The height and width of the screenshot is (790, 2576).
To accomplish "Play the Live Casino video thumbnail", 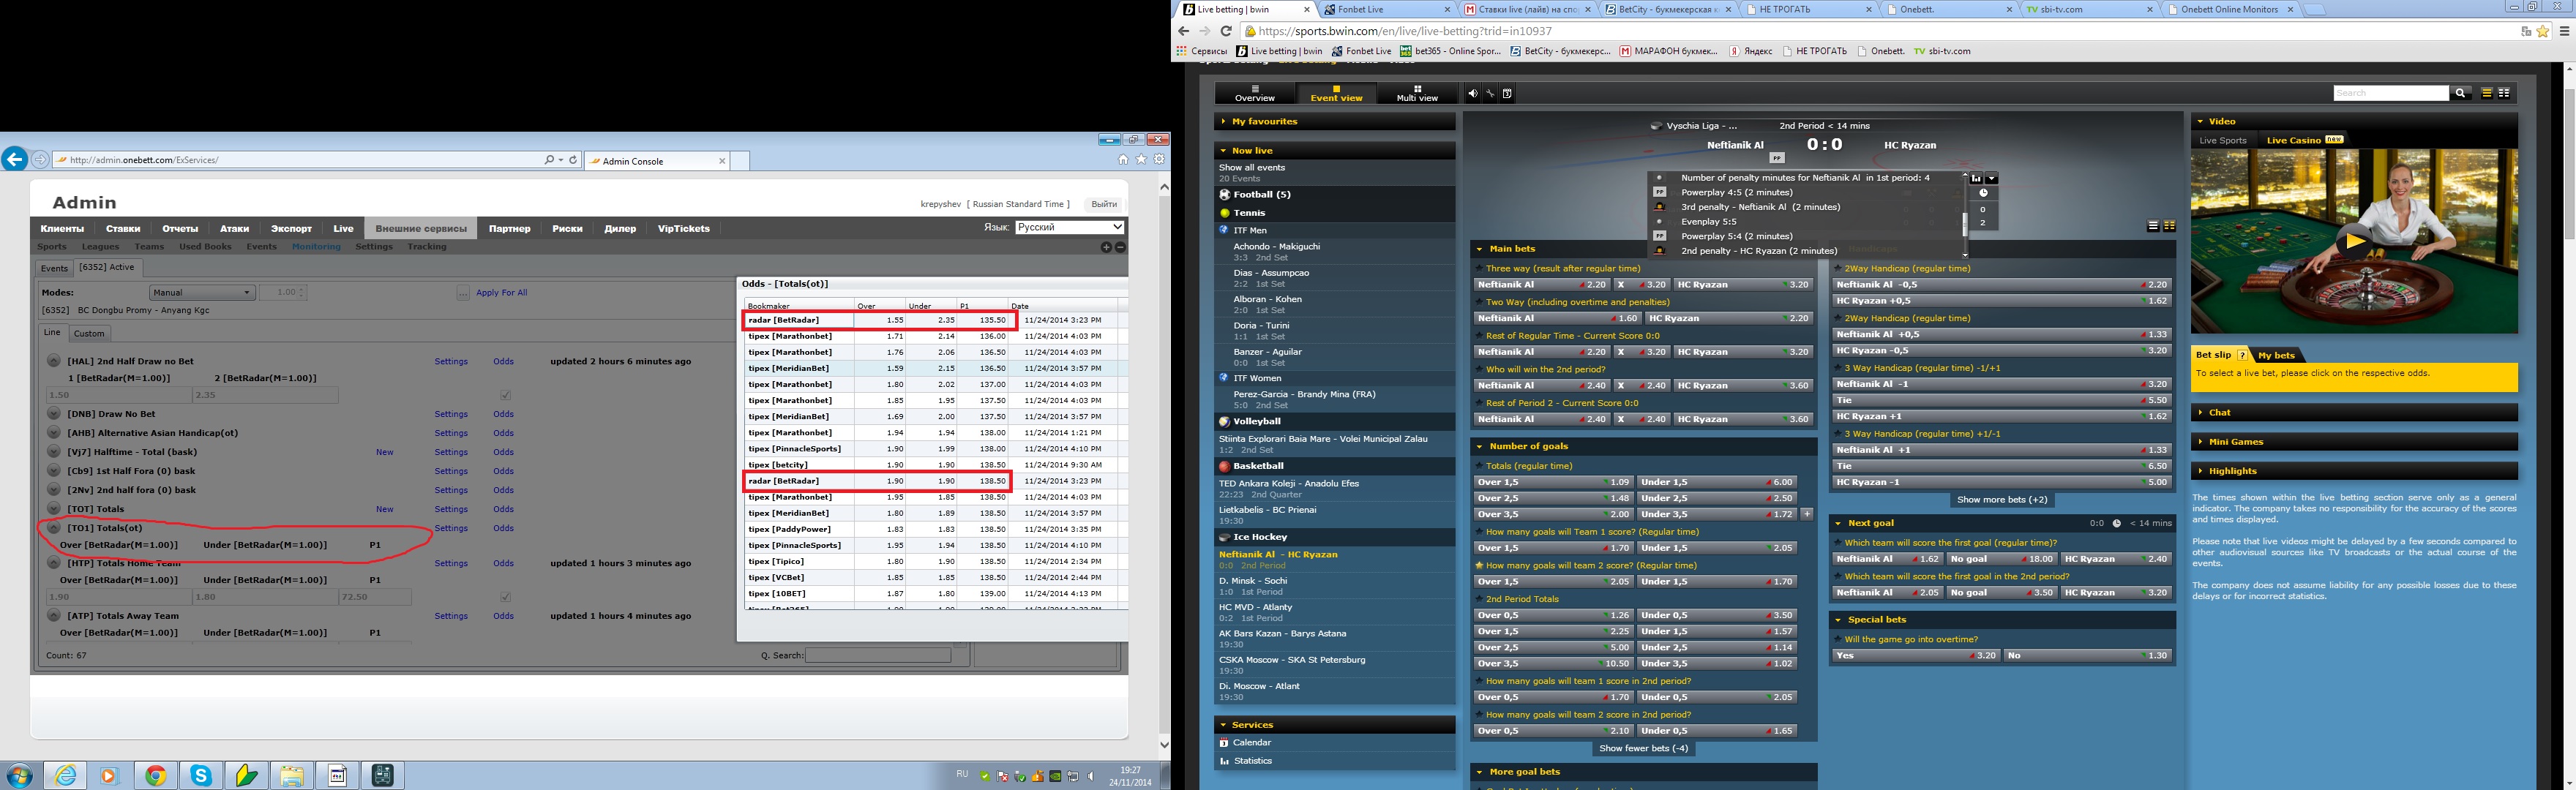I will (2354, 241).
